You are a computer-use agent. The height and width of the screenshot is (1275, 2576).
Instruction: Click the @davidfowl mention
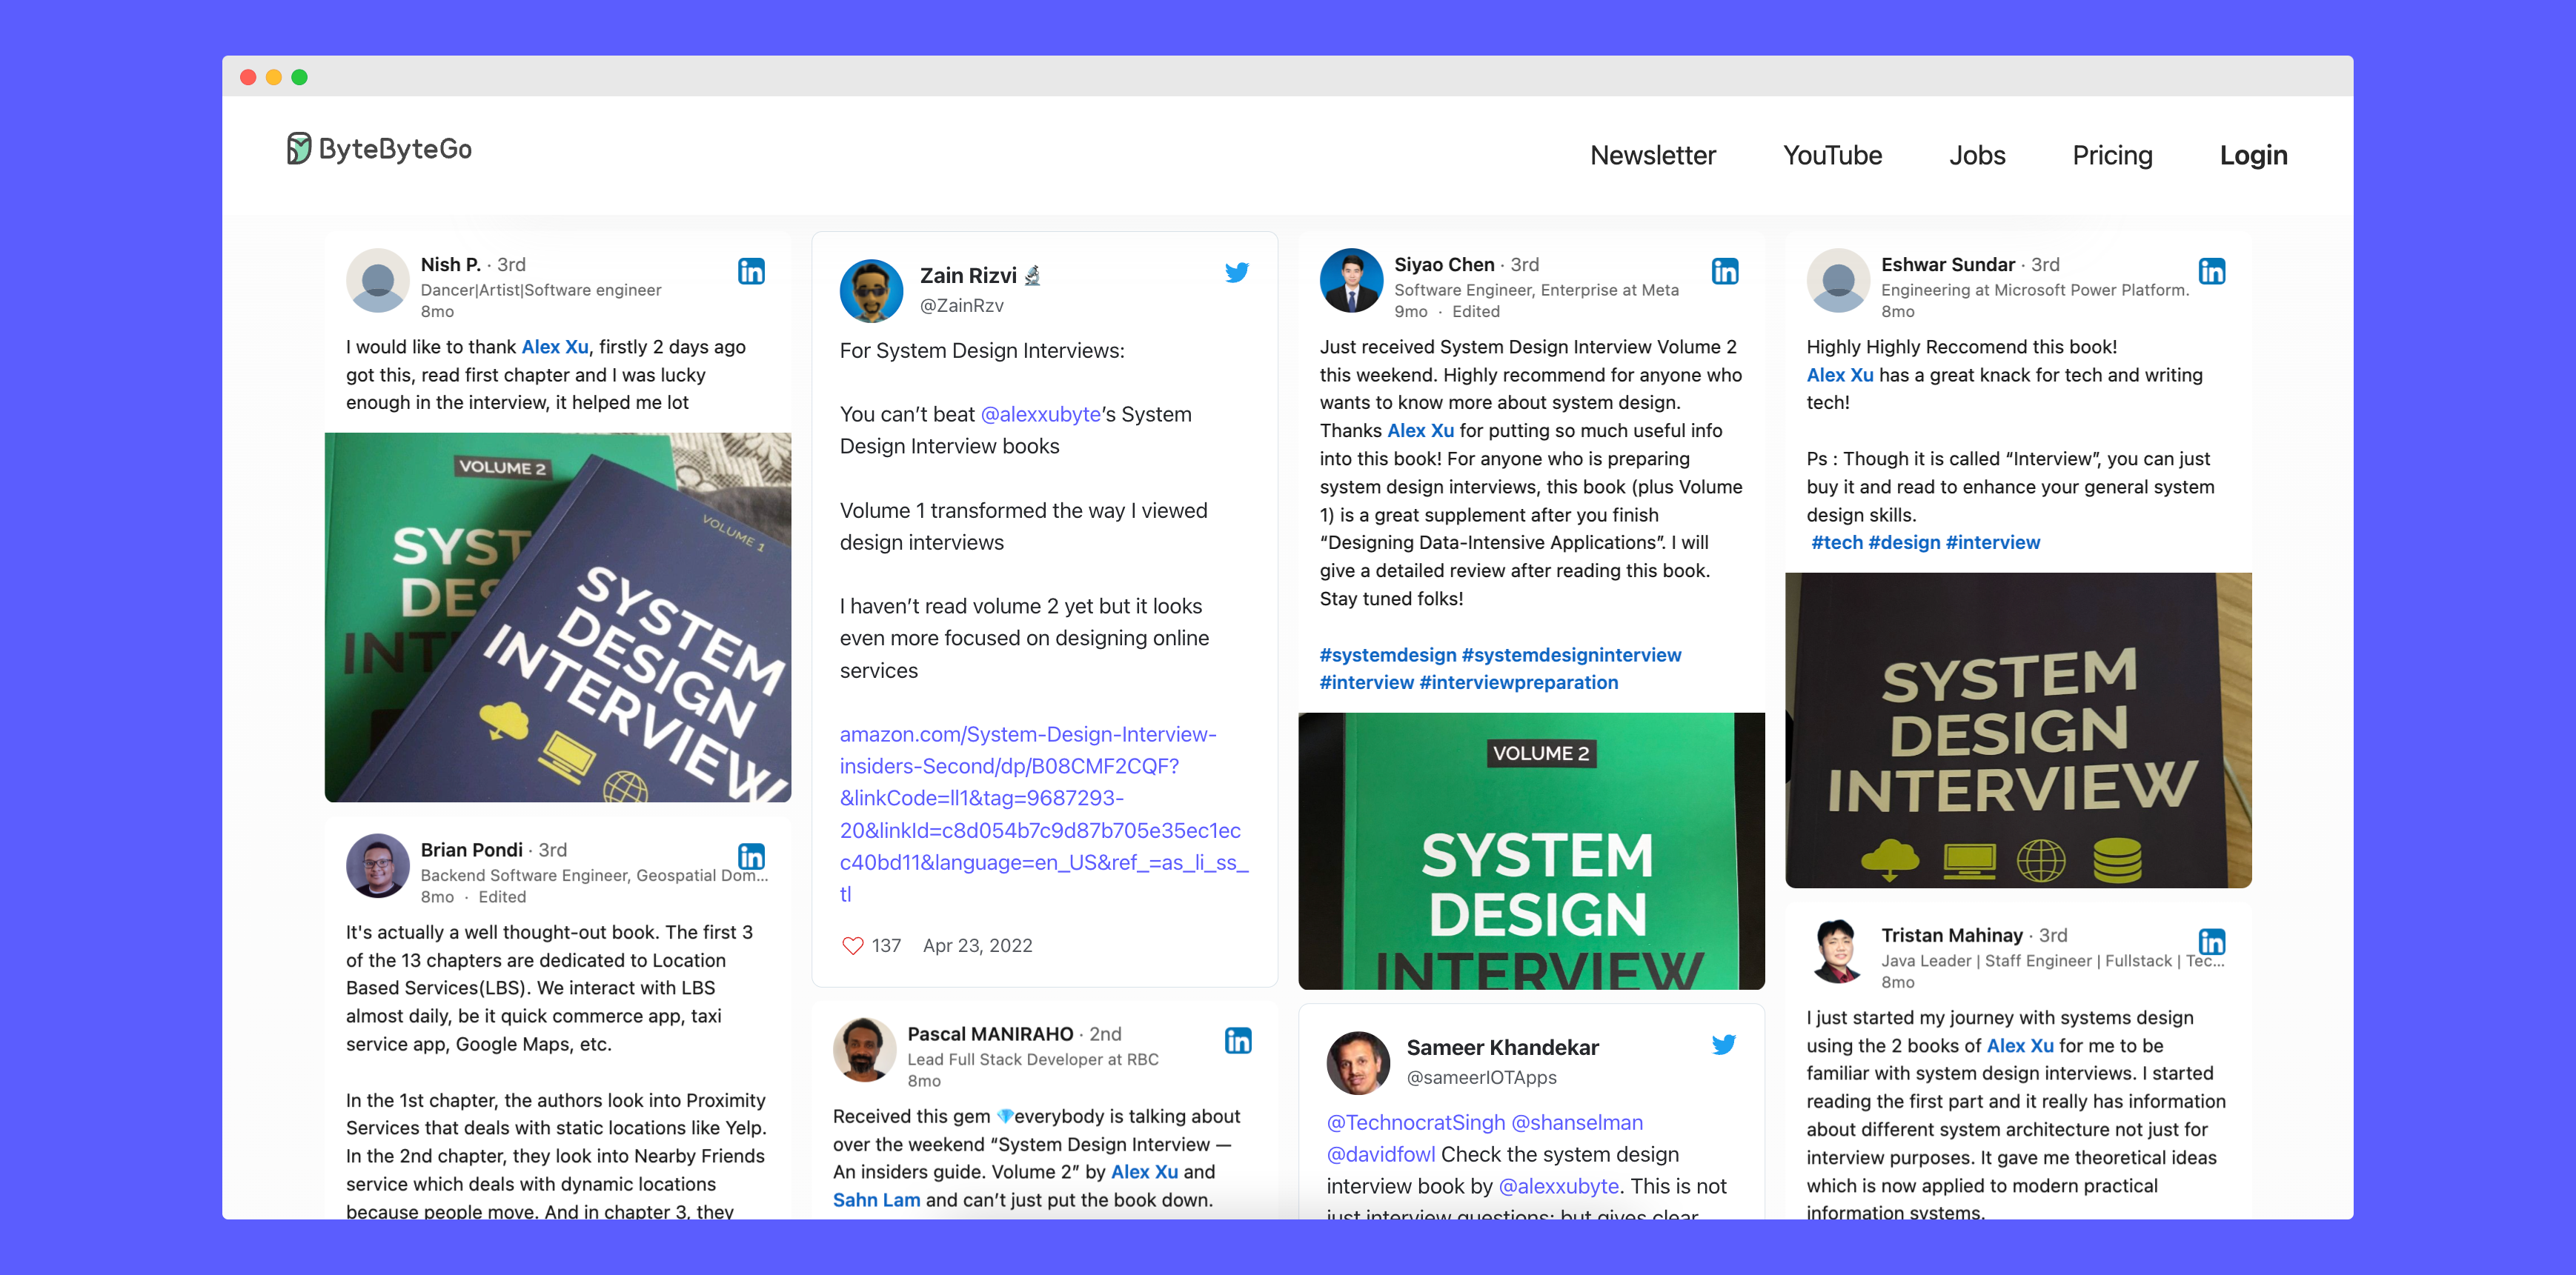[1381, 1155]
